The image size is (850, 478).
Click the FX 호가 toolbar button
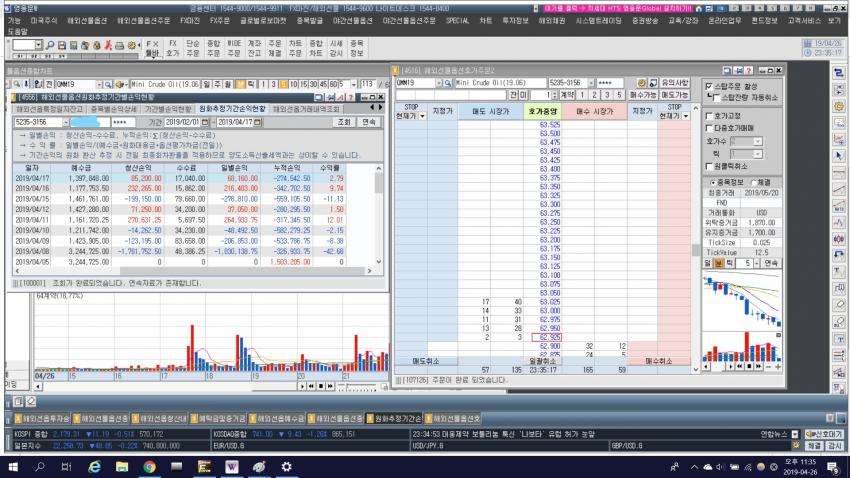172,48
